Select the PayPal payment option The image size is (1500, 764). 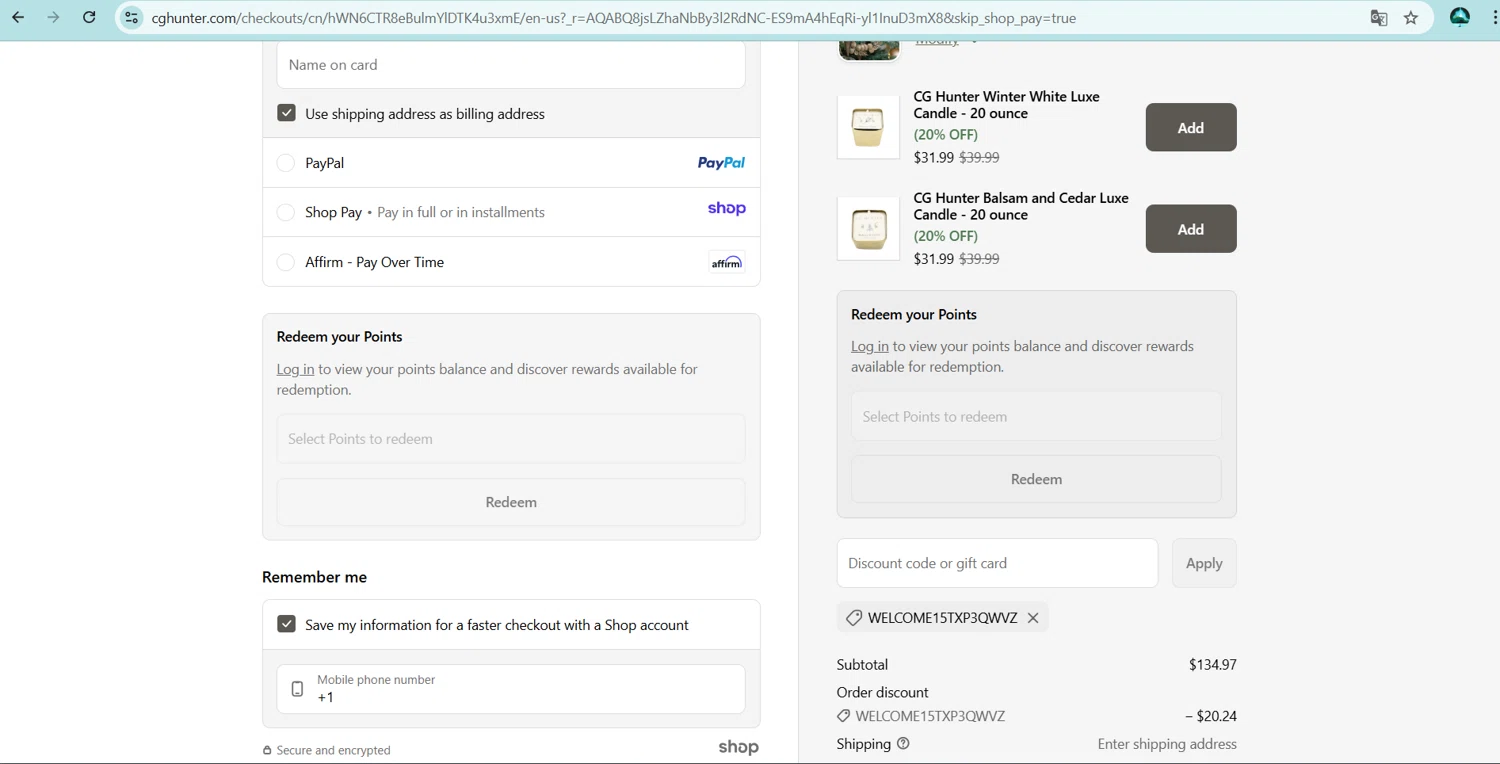click(x=286, y=163)
